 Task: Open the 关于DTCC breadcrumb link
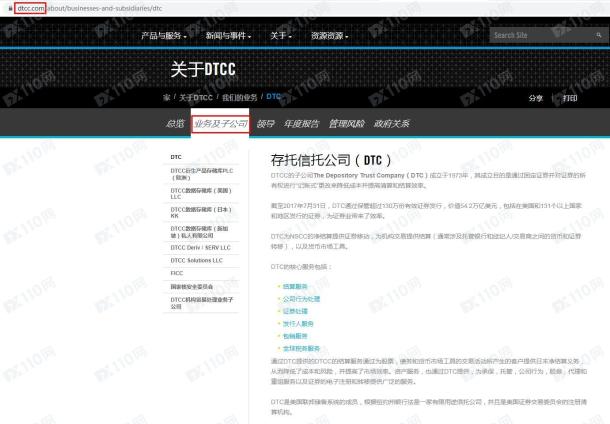click(x=196, y=97)
